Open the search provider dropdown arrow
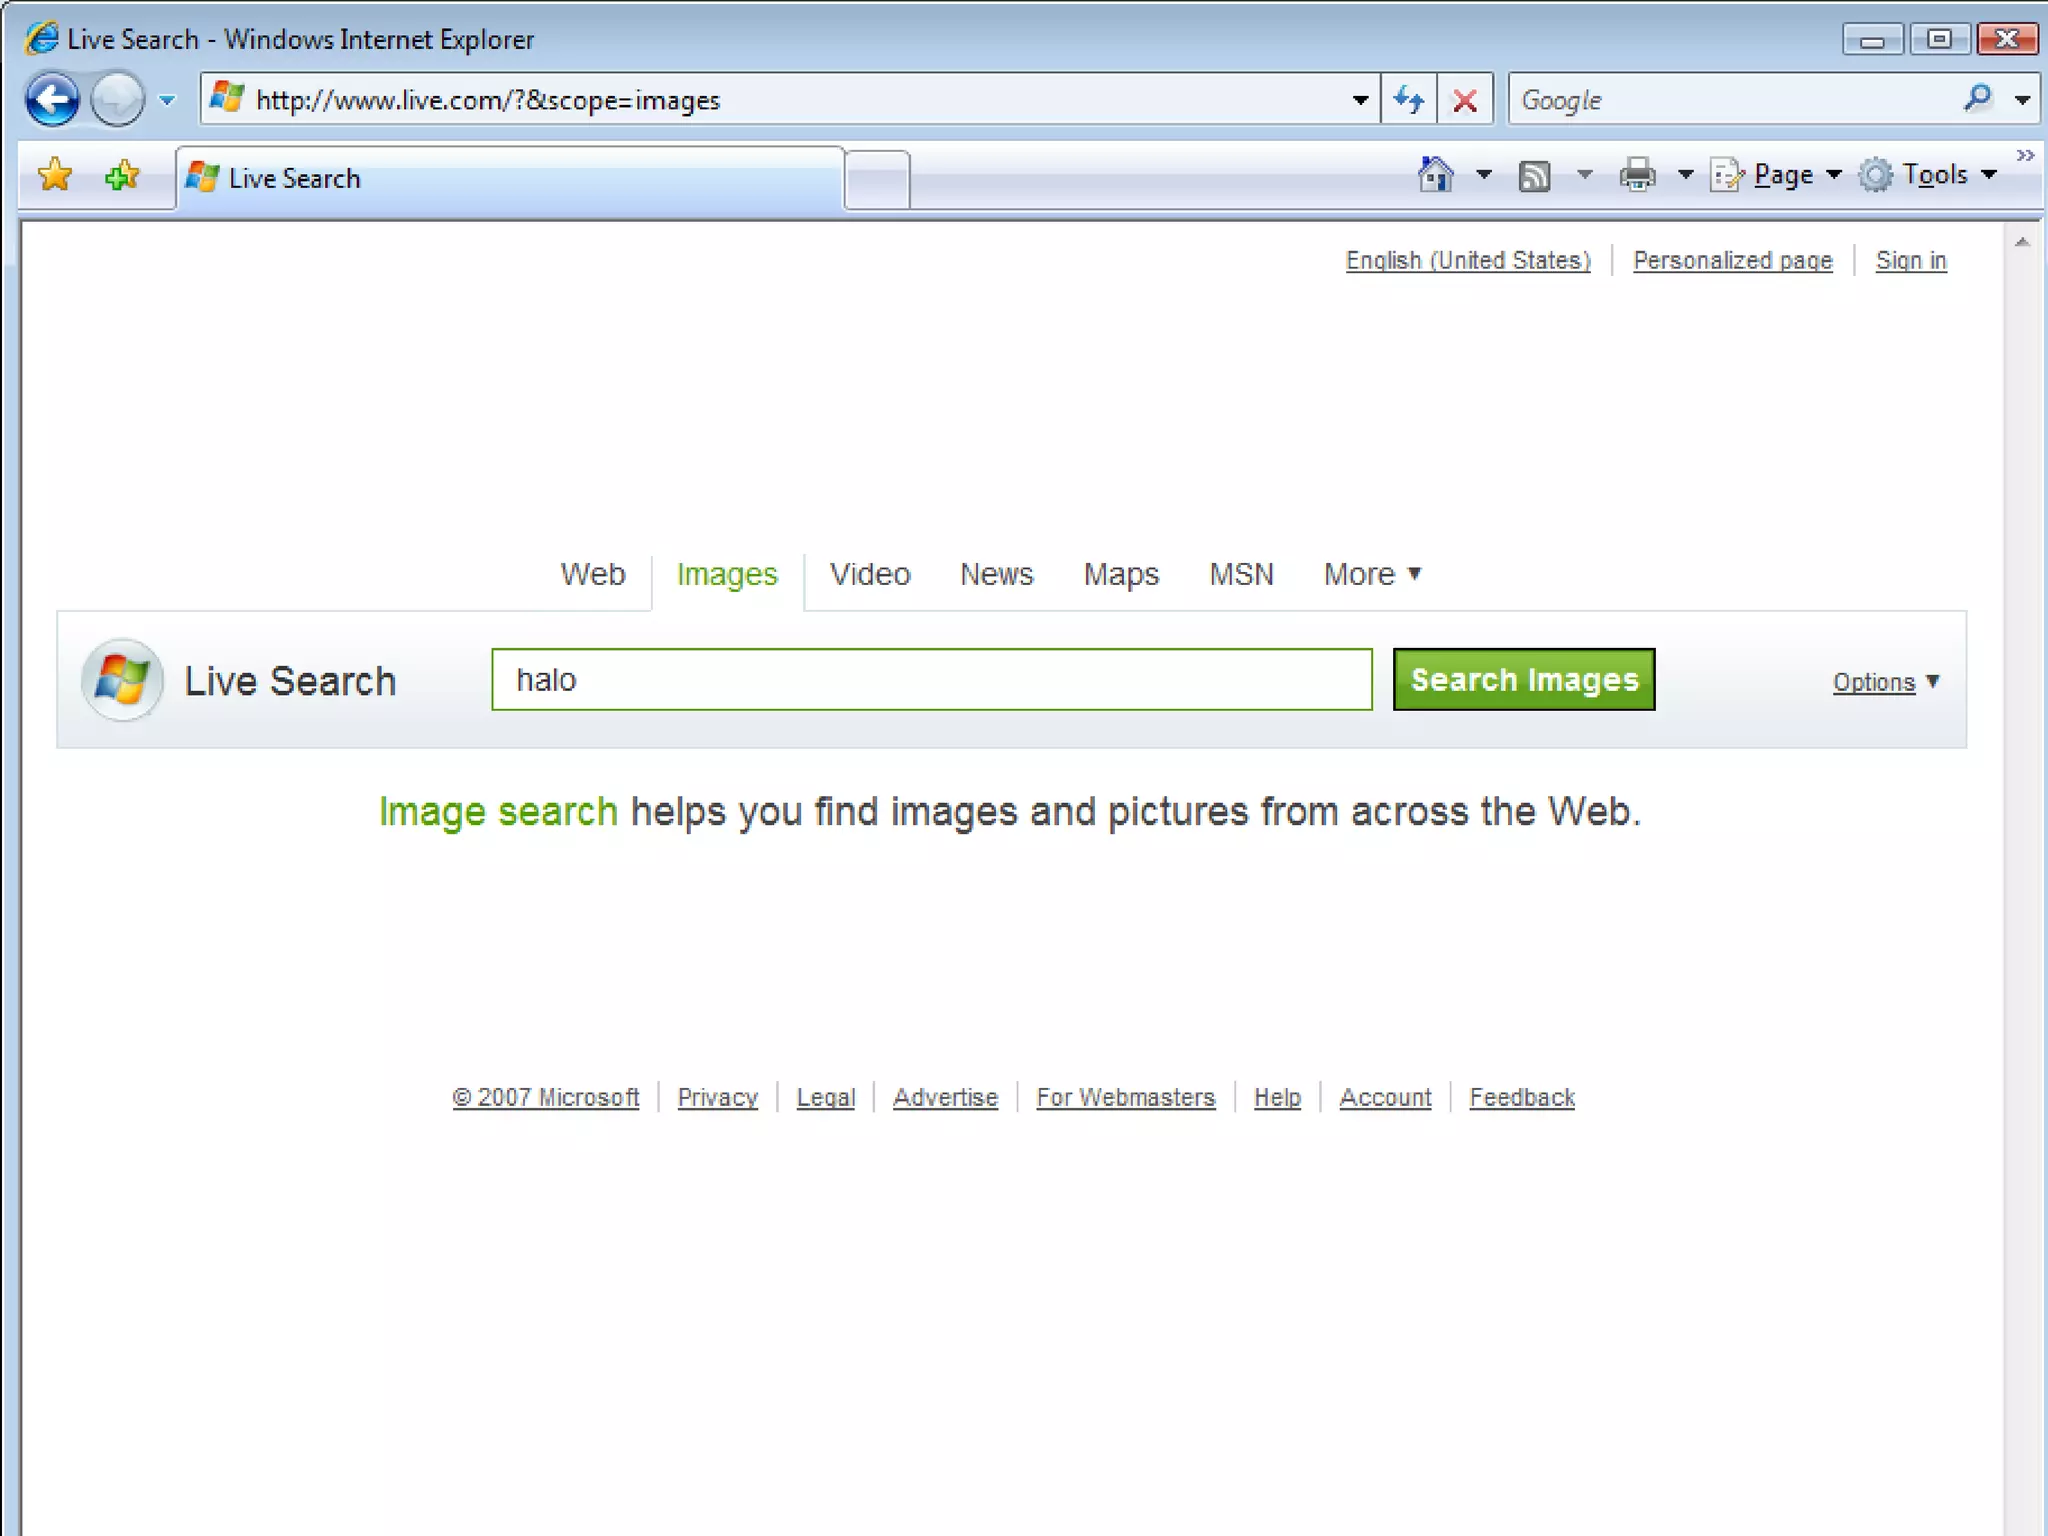The height and width of the screenshot is (1536, 2048). (2022, 100)
